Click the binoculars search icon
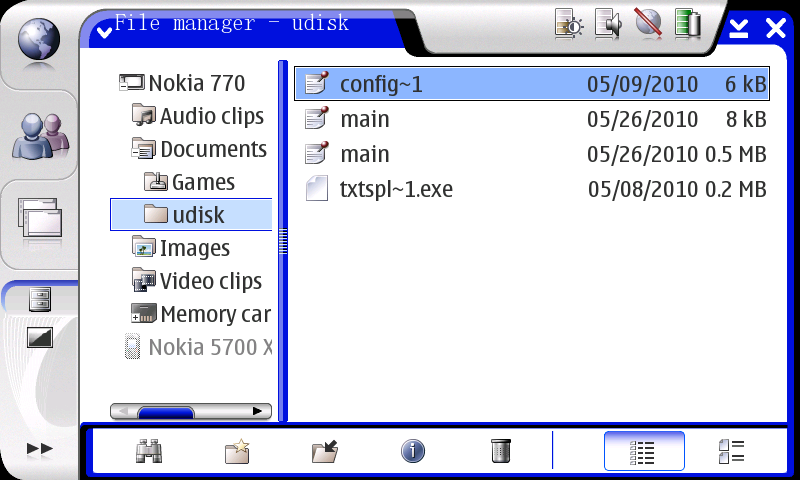The width and height of the screenshot is (800, 480). pos(149,451)
